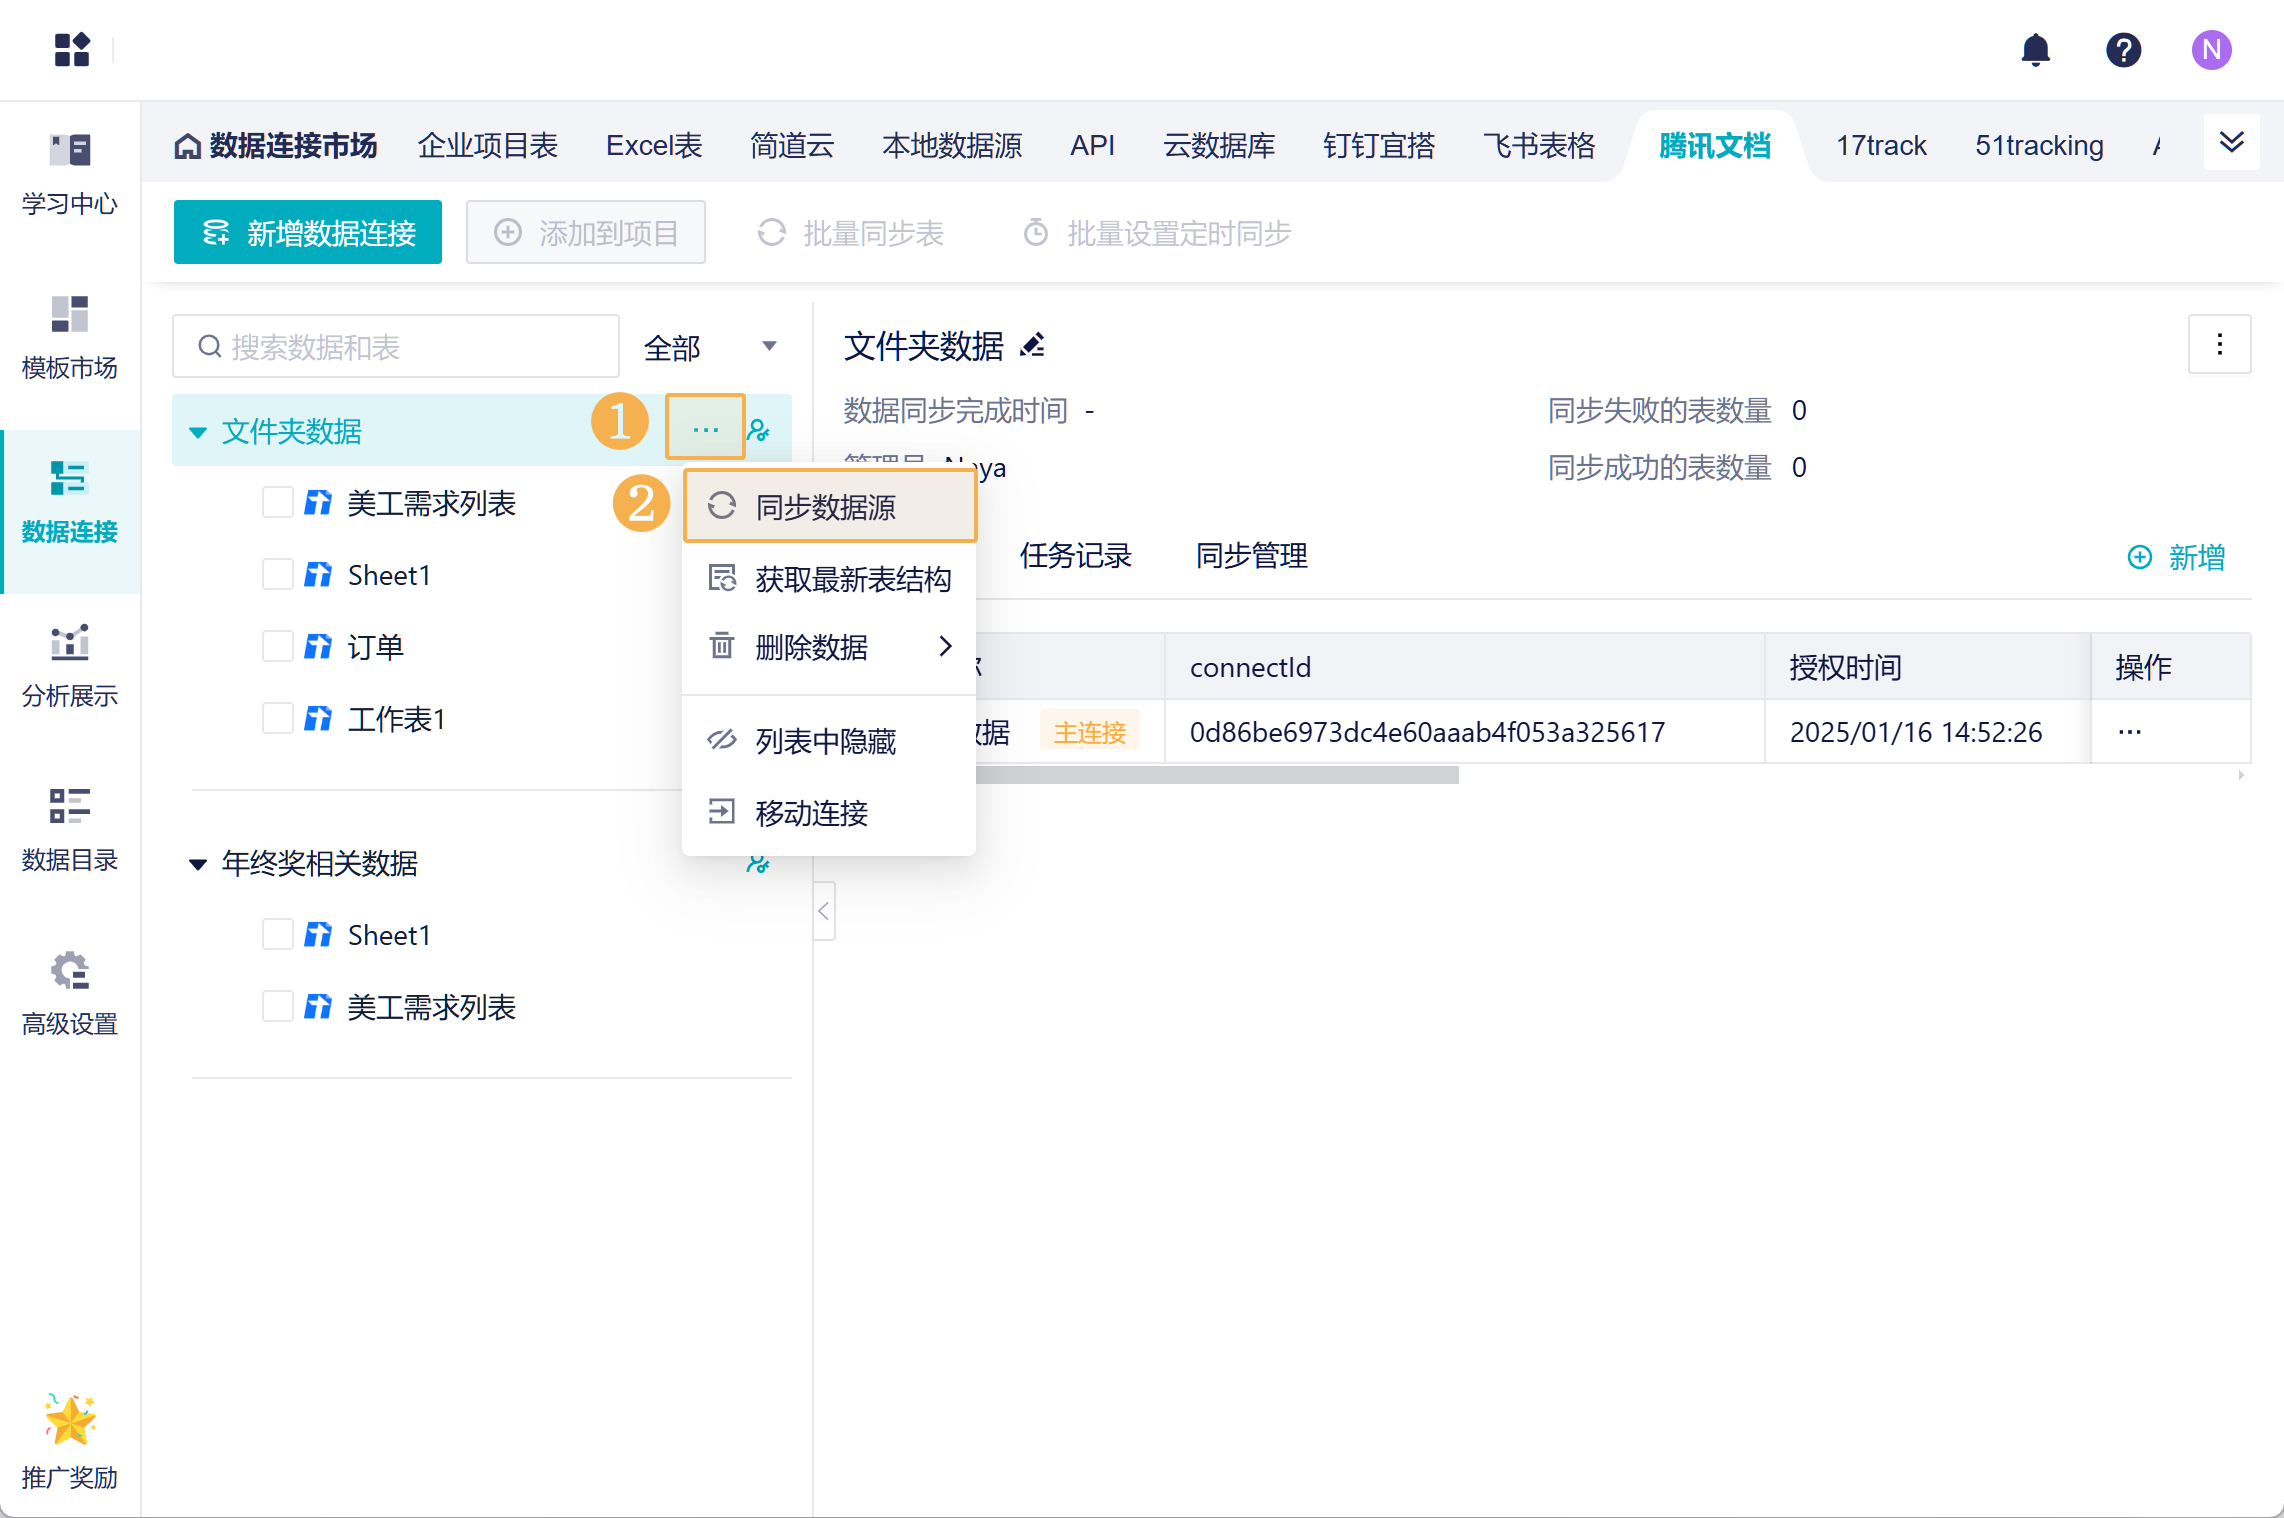Viewport: 2284px width, 1518px height.
Task: Open the 全部 filter dropdown
Action: tap(710, 347)
